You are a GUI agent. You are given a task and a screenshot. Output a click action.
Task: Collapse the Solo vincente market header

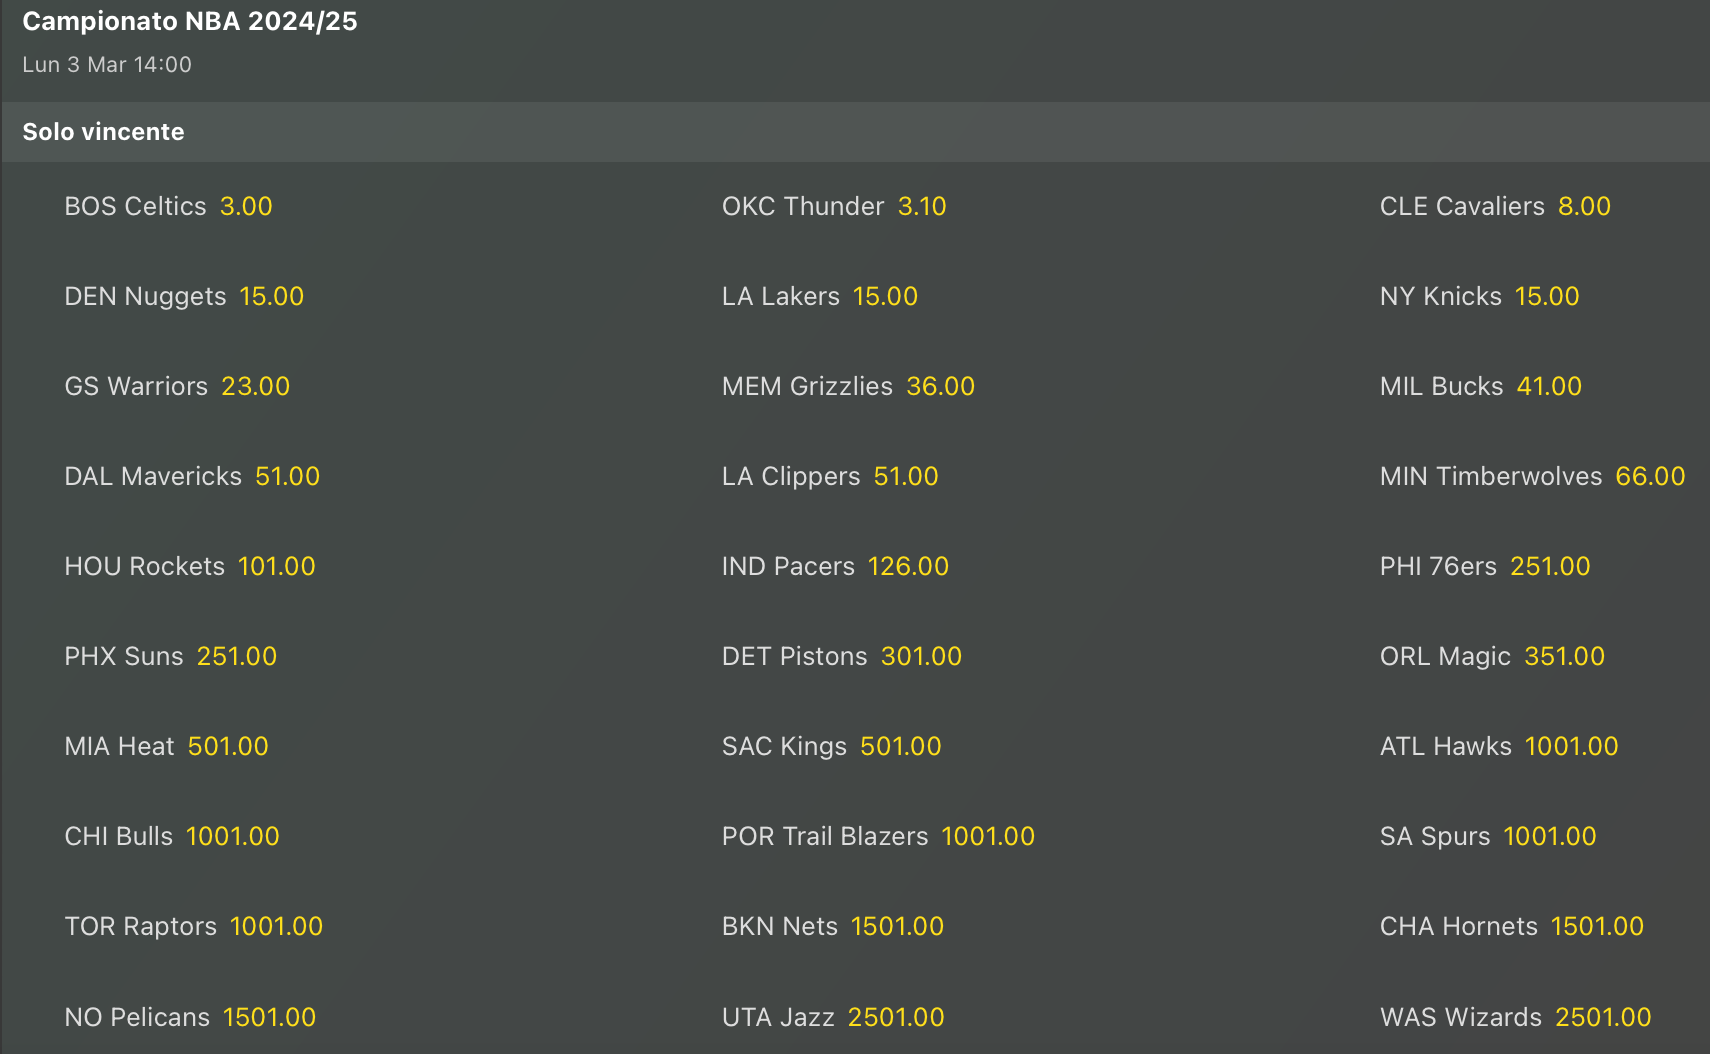(x=104, y=132)
